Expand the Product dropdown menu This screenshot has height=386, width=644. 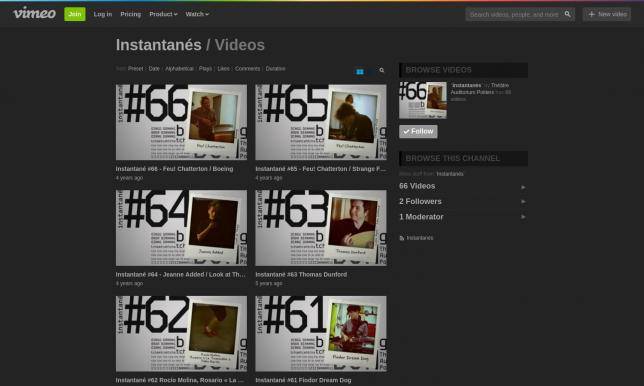[163, 14]
